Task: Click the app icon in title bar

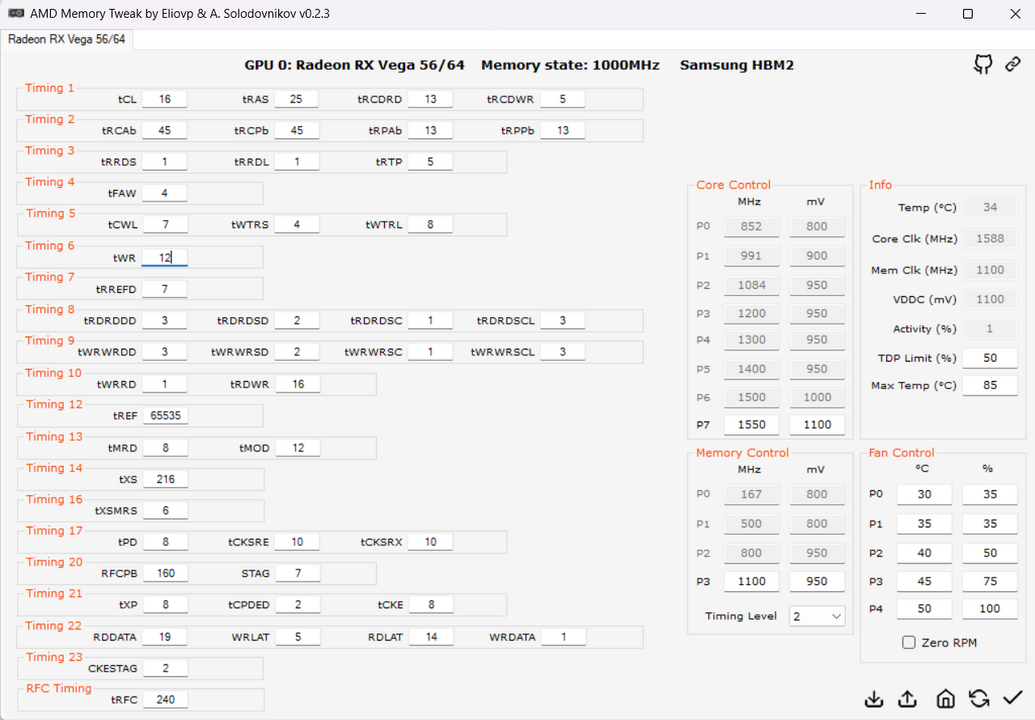Action: click(16, 14)
